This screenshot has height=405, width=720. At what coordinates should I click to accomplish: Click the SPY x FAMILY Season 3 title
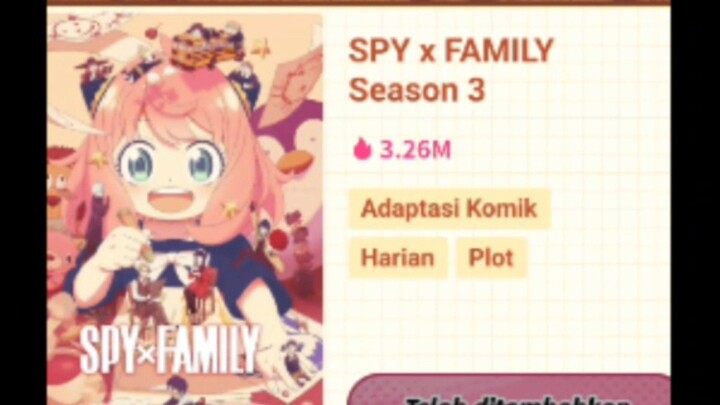tap(451, 70)
